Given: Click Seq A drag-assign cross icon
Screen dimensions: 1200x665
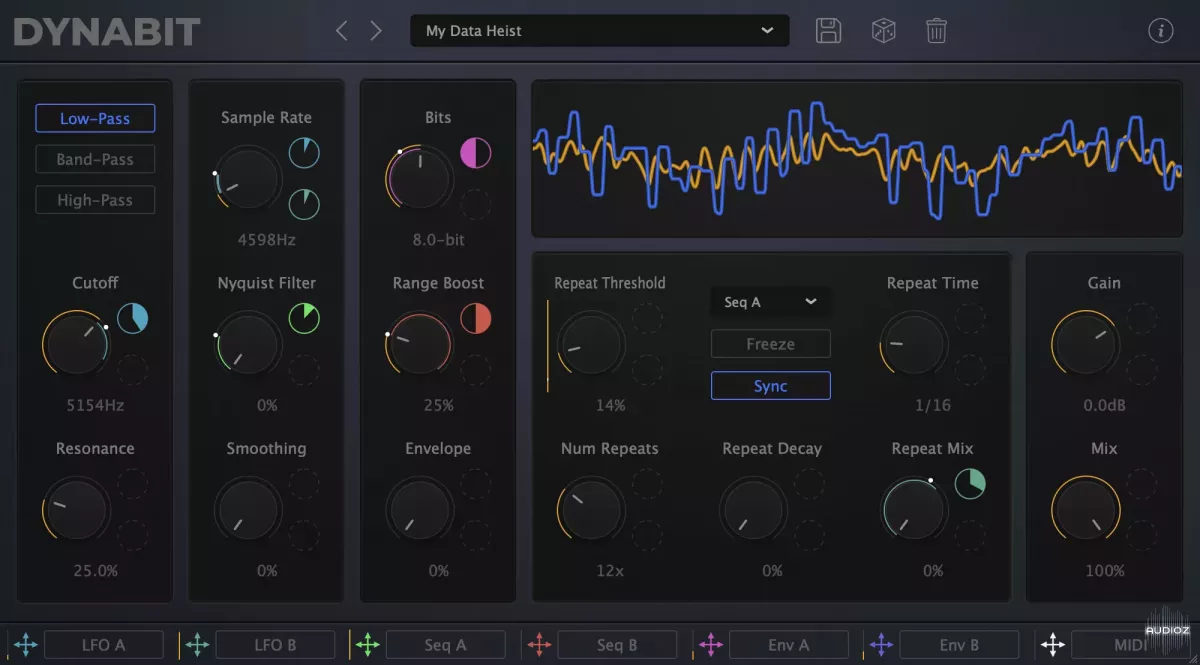Looking at the screenshot, I should [x=368, y=645].
